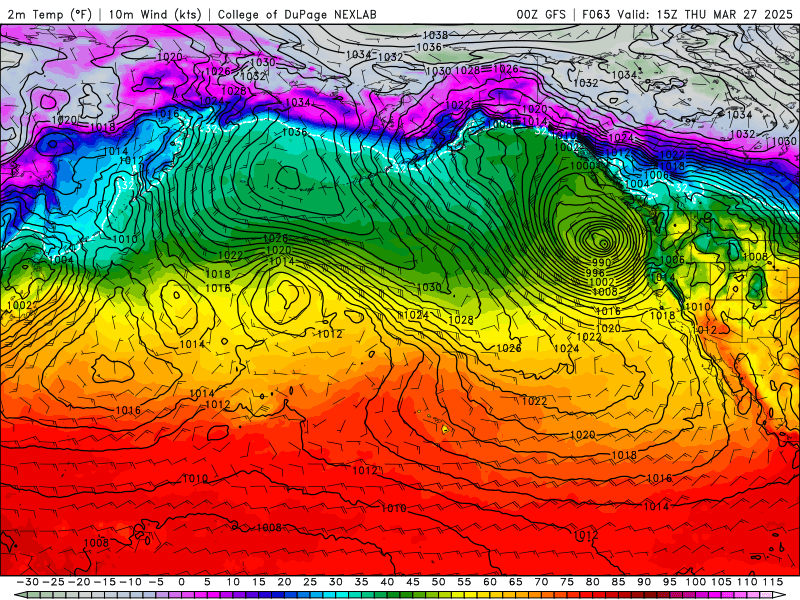Click the 110 temperature scale label
This screenshot has height=600, width=800.
pos(747,582)
